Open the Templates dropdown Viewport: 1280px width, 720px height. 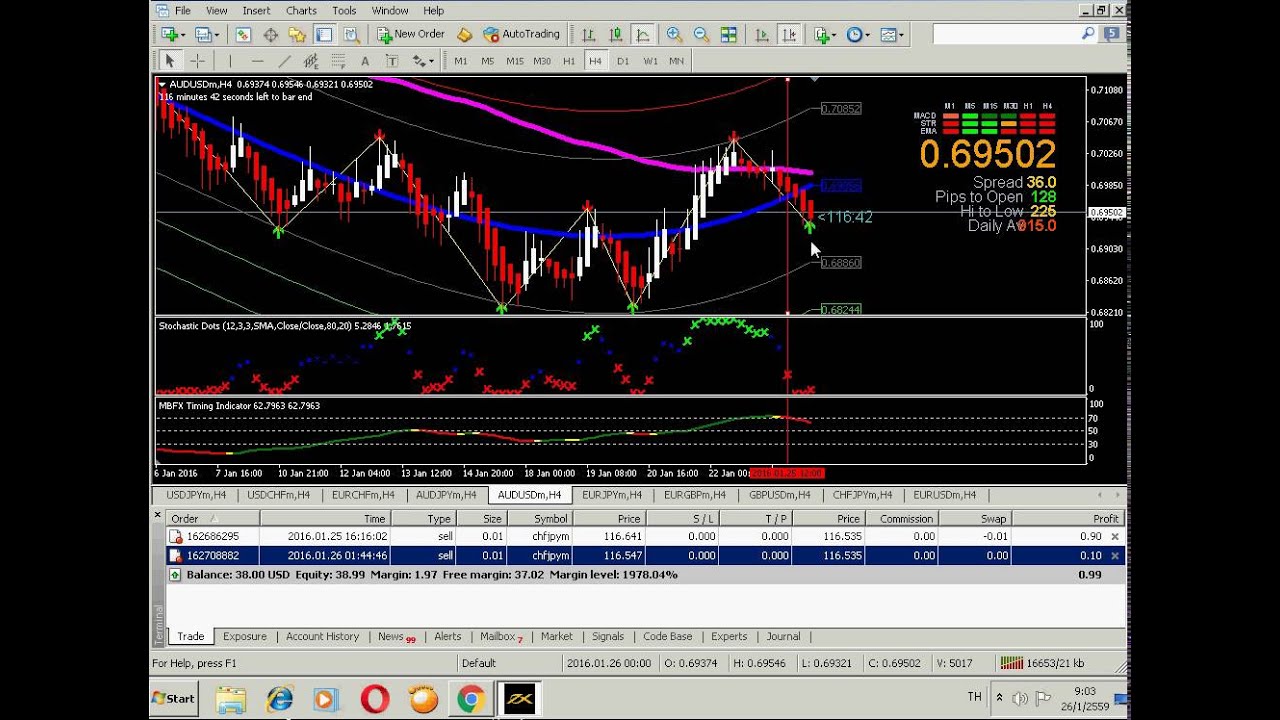[x=890, y=34]
